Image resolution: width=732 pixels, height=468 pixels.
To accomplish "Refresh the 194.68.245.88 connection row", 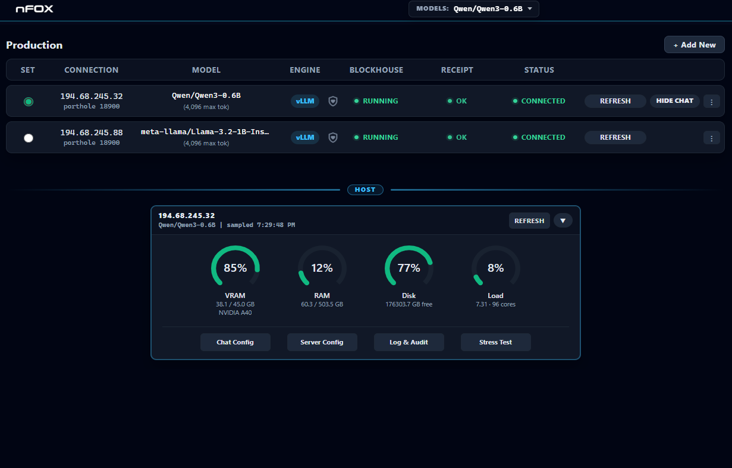I will click(615, 137).
